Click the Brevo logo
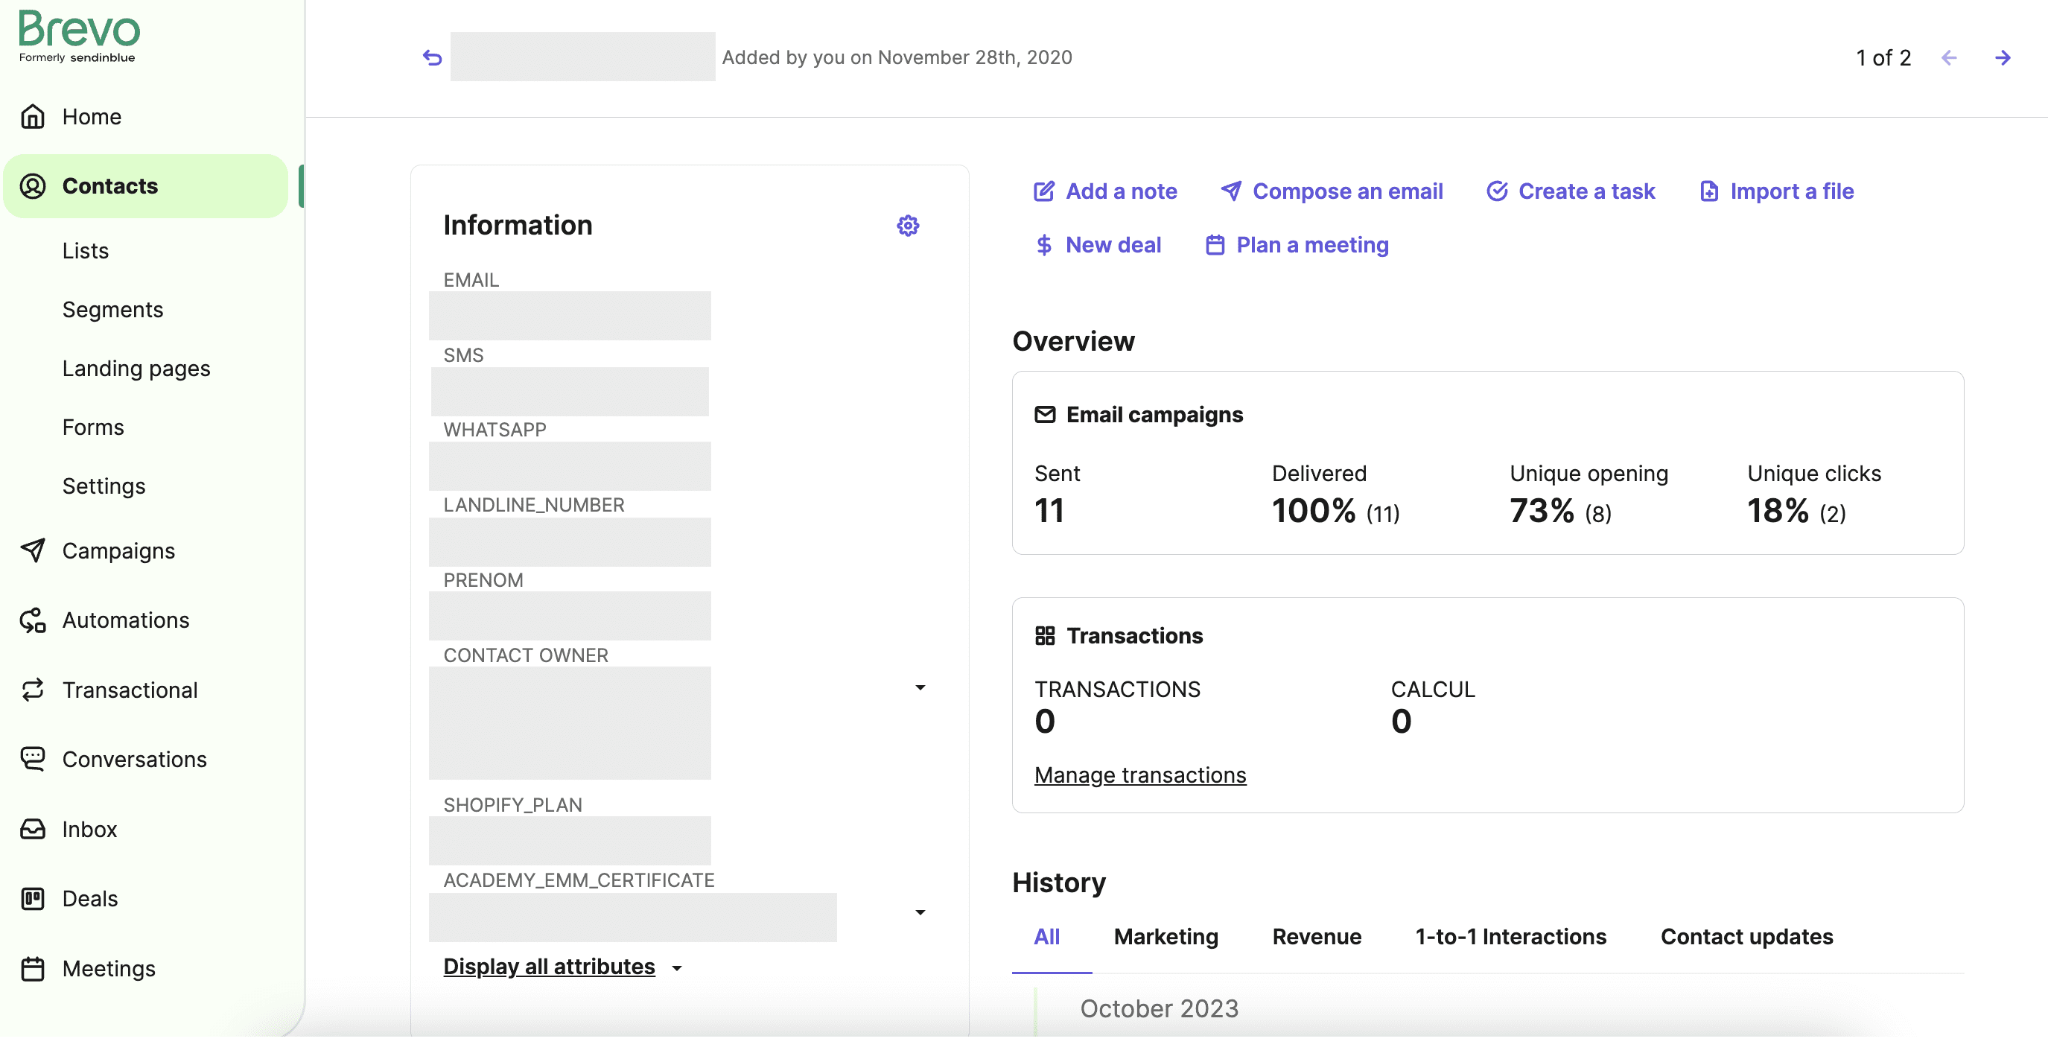Image resolution: width=2048 pixels, height=1037 pixels. 79,37
